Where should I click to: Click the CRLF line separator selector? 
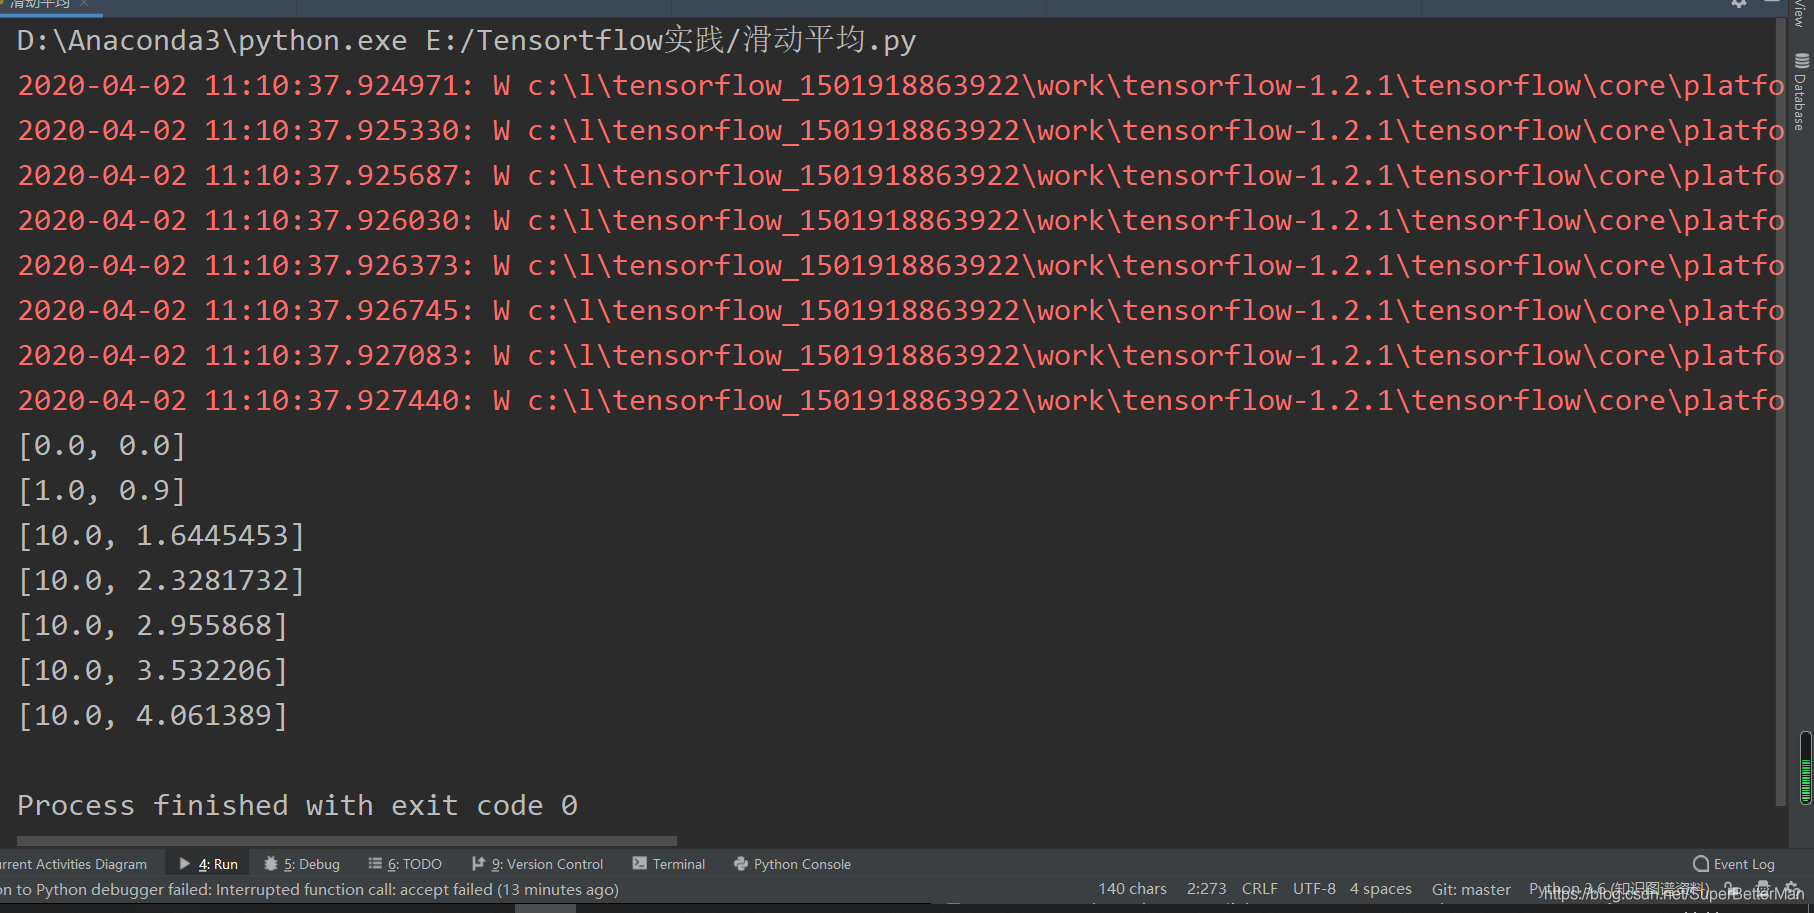[1260, 889]
